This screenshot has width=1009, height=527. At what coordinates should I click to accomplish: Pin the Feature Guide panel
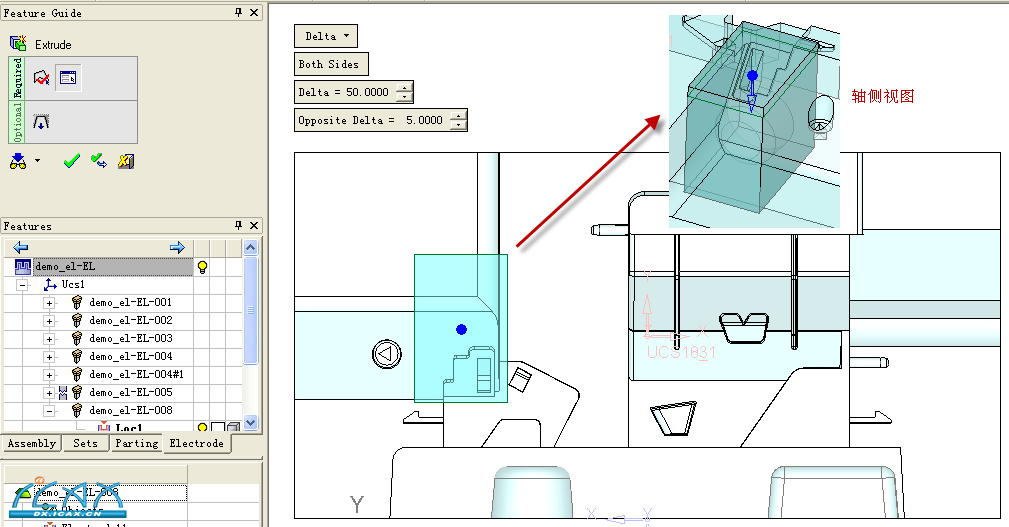click(x=238, y=12)
